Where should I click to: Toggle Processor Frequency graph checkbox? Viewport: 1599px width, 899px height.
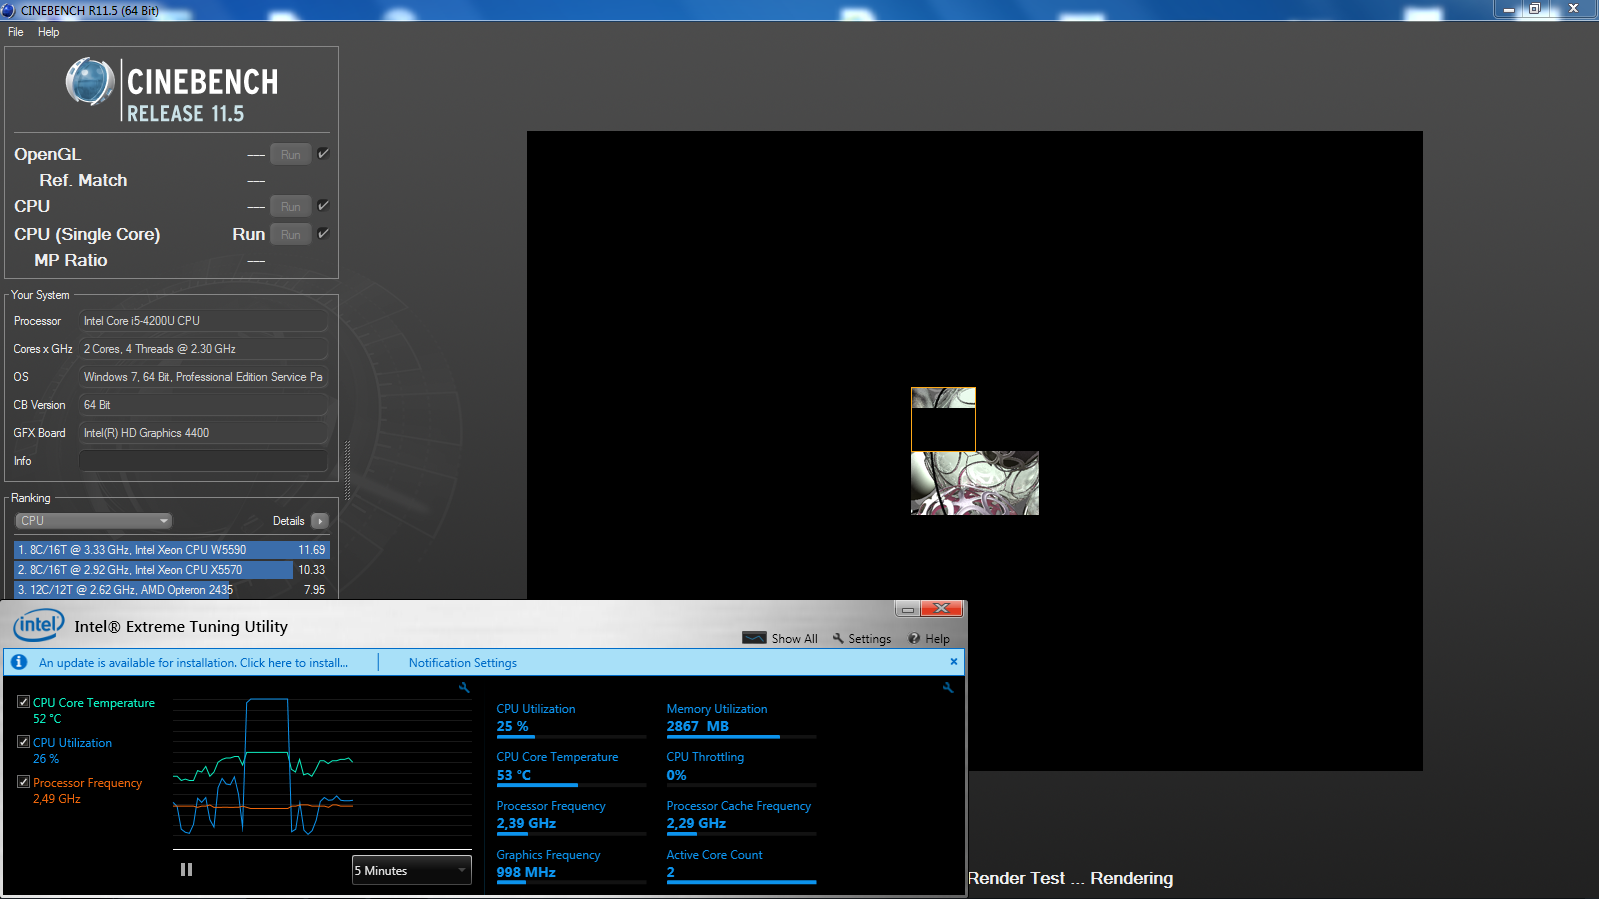(23, 782)
